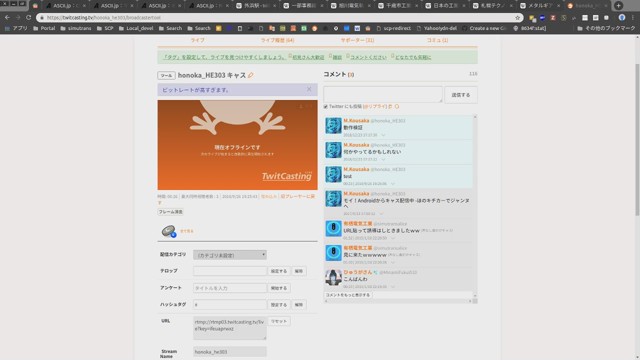The width and height of the screenshot is (640, 360).
Task: Go back using the browser back arrow
Action: (x=7, y=18)
